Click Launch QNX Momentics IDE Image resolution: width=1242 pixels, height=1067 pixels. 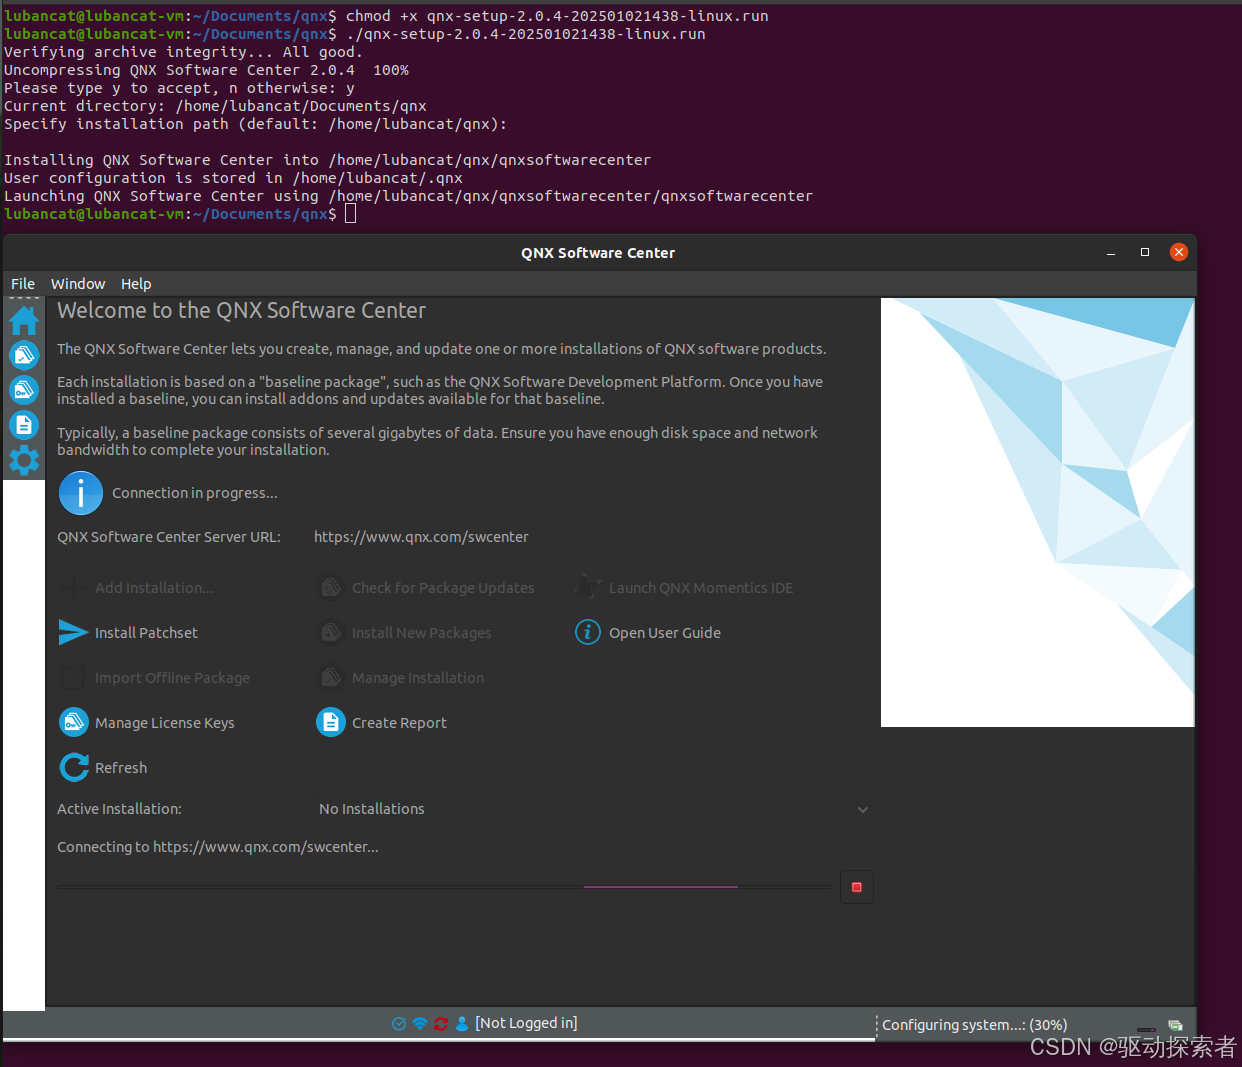pyautogui.click(x=684, y=588)
